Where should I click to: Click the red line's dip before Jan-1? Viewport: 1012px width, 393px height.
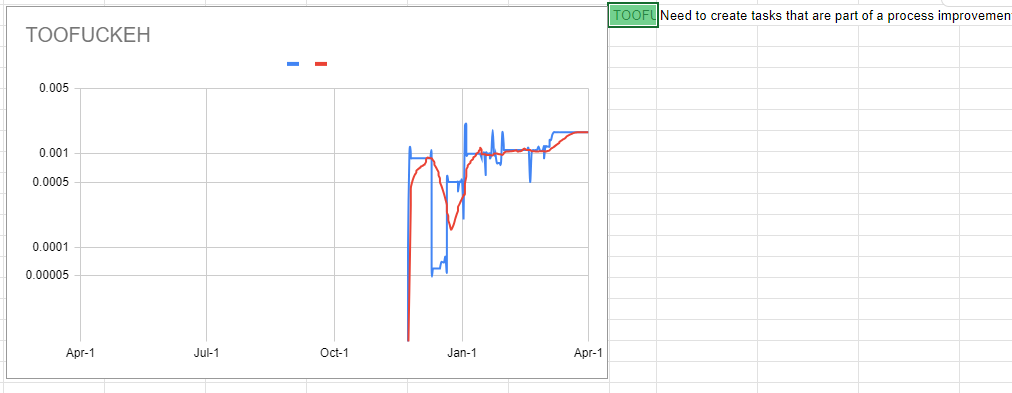[x=451, y=228]
